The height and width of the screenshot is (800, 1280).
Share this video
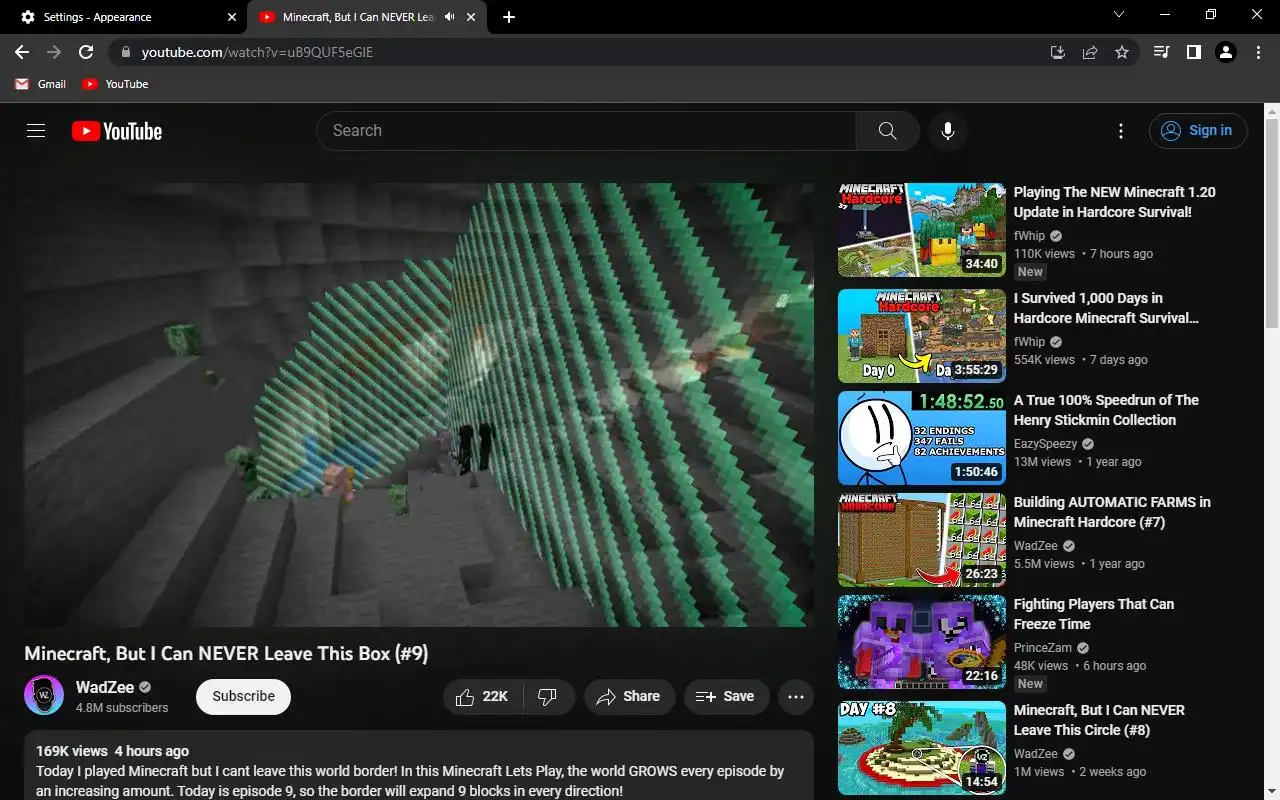629,697
